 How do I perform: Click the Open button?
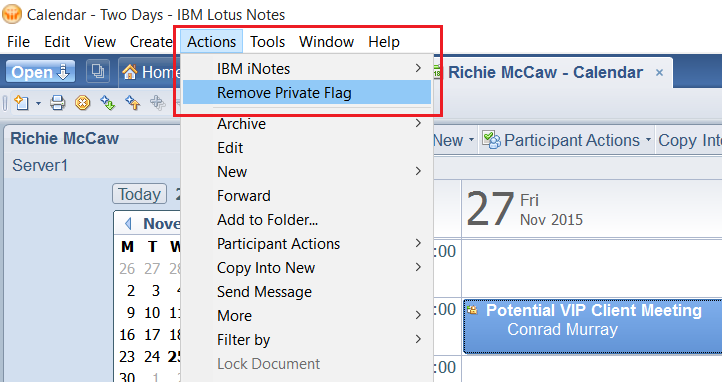tap(40, 72)
